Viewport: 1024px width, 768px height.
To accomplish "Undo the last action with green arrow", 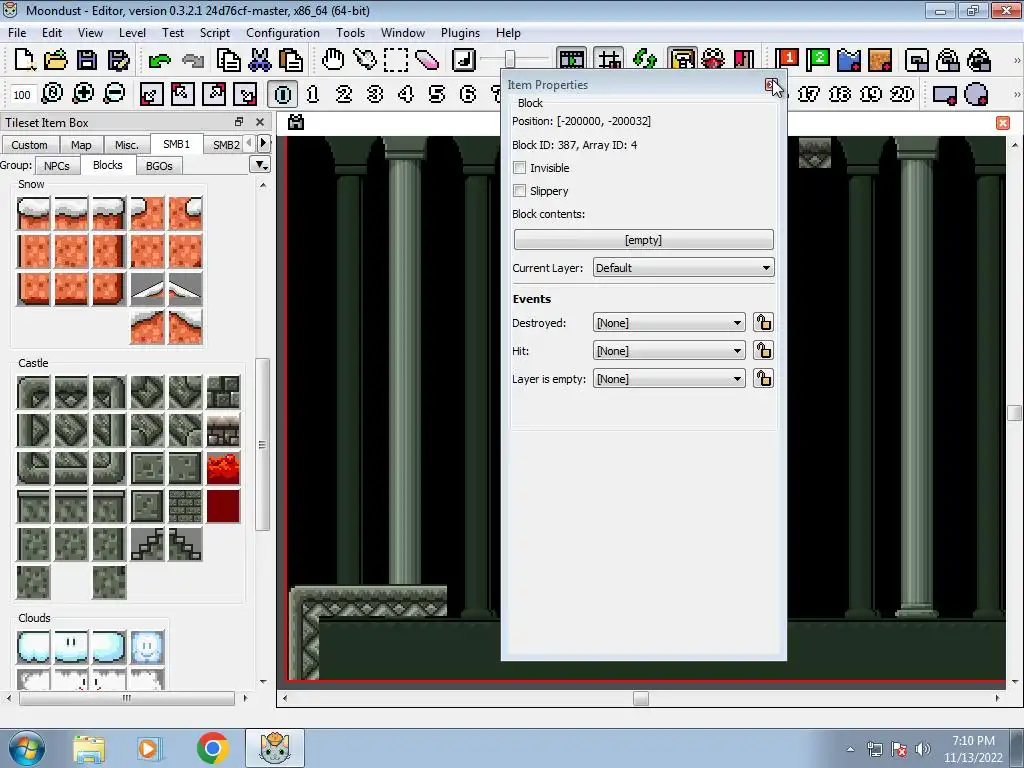I will (x=159, y=60).
